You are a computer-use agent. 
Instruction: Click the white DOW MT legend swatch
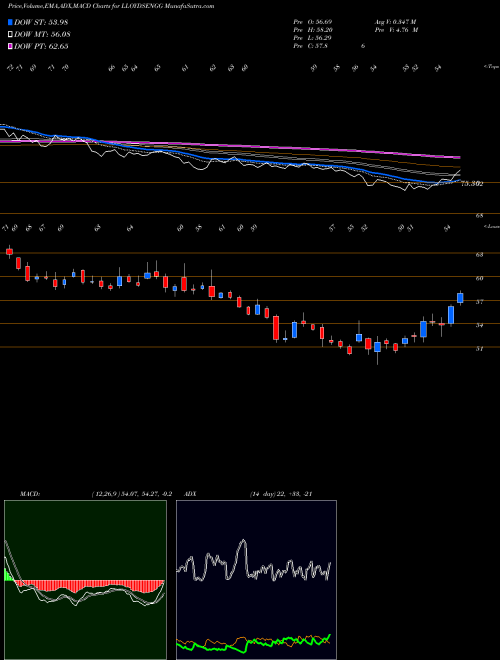click(x=10, y=34)
